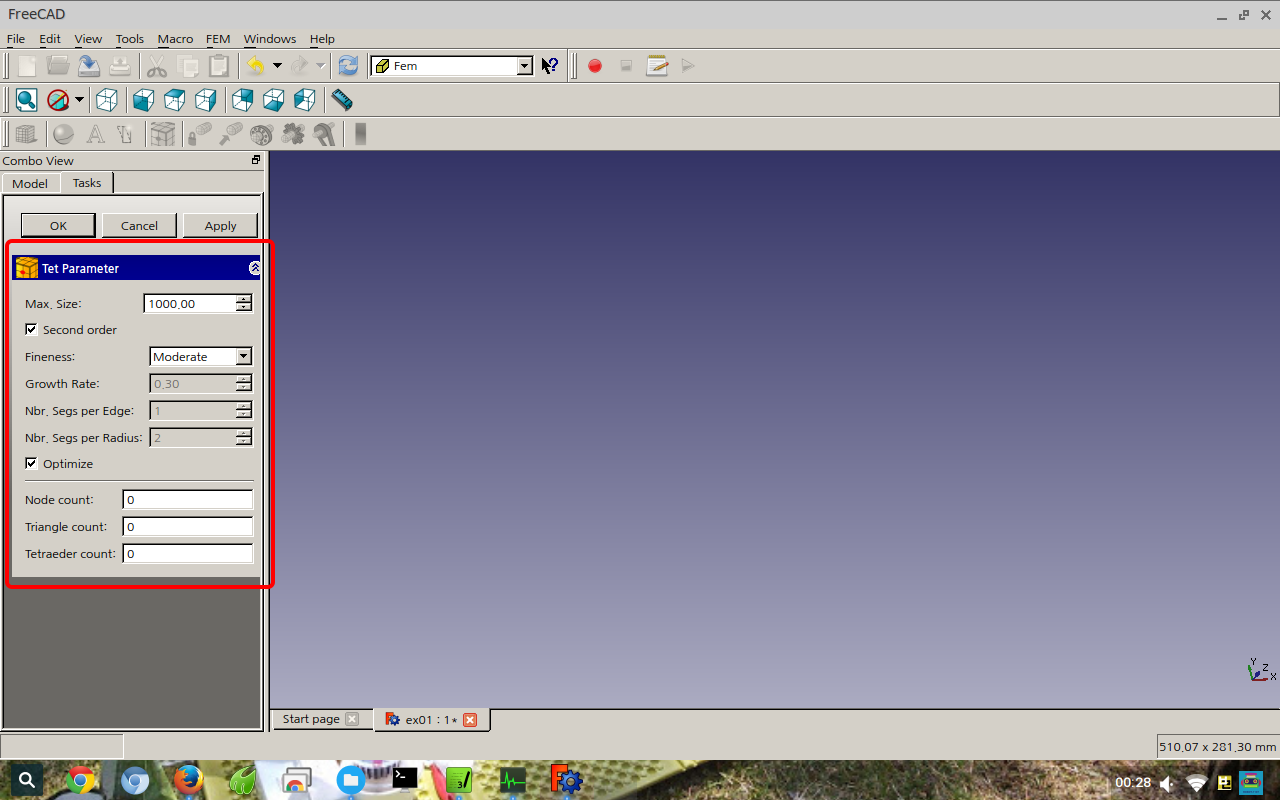Click OK to confirm Tet Parameters

click(57, 225)
